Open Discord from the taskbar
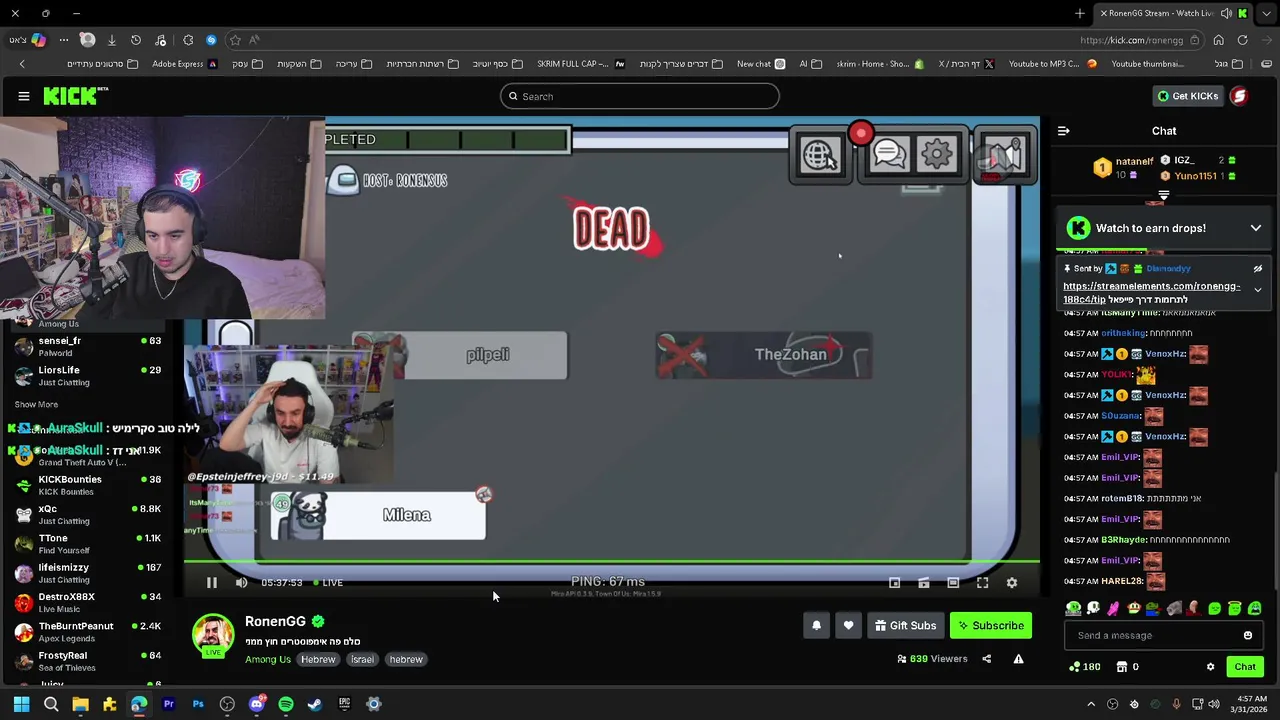Image resolution: width=1280 pixels, height=720 pixels. (257, 704)
